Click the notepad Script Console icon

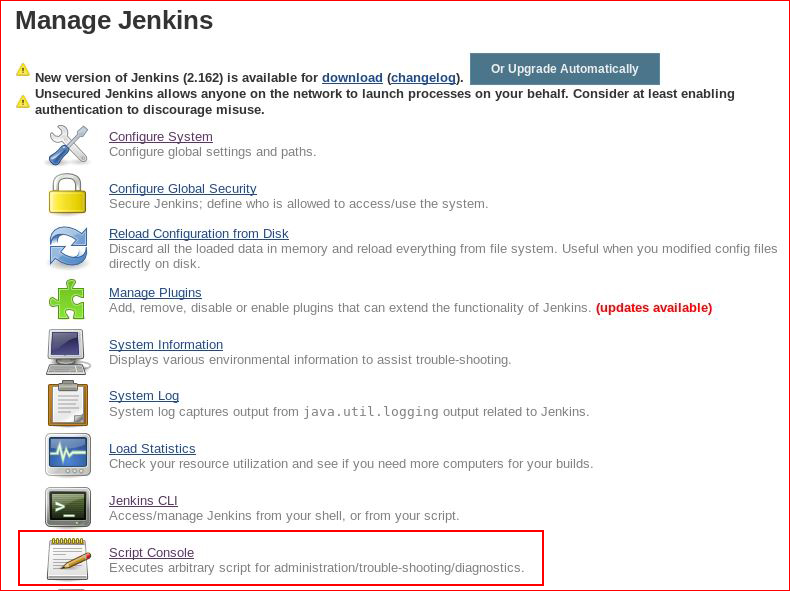pyautogui.click(x=69, y=559)
